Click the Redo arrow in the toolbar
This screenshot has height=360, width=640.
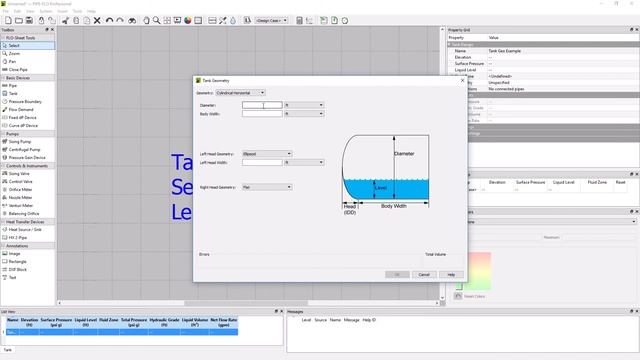pyautogui.click(x=120, y=20)
